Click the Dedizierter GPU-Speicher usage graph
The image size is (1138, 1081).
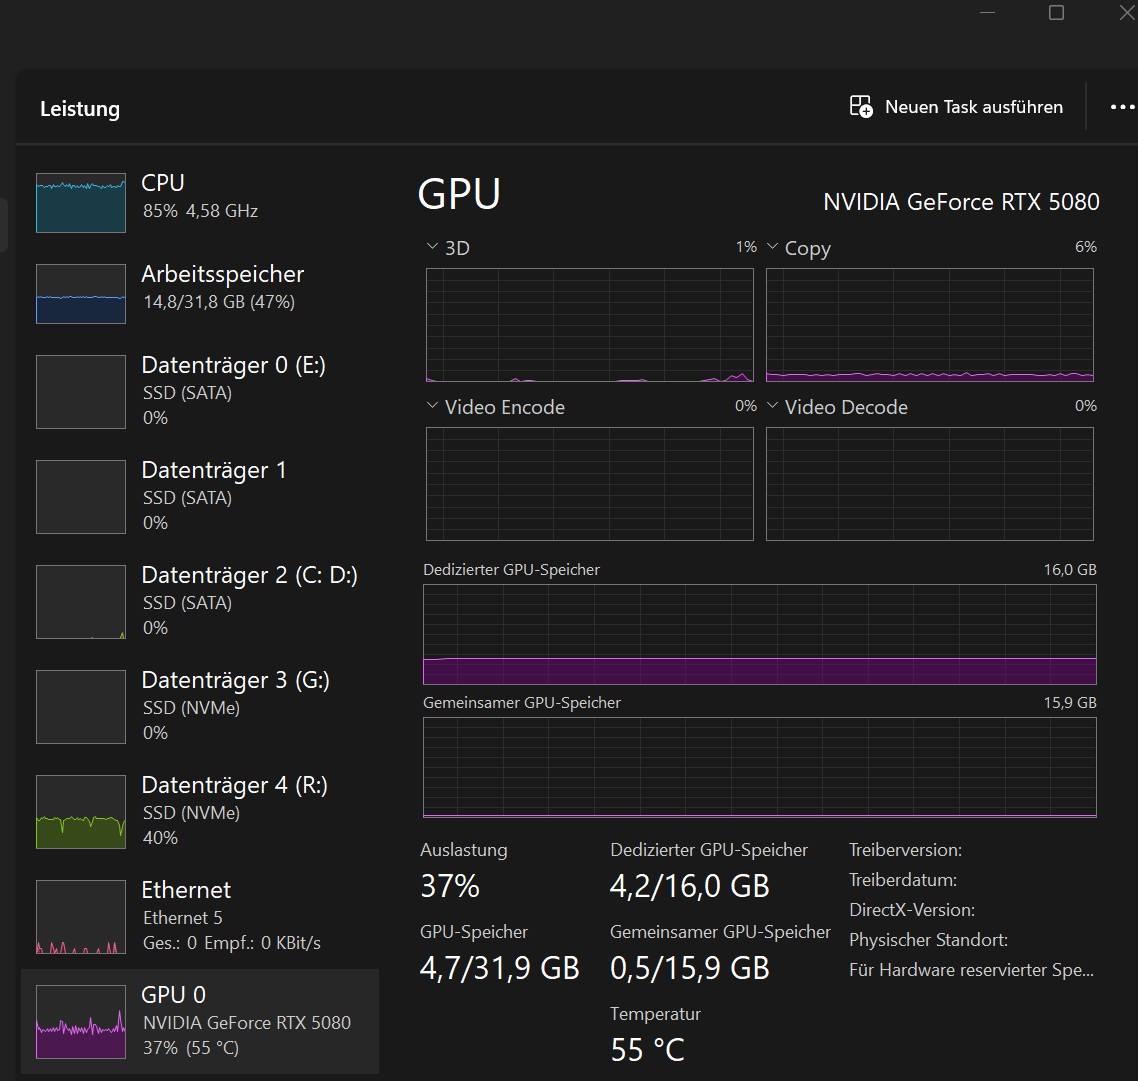pyautogui.click(x=759, y=634)
